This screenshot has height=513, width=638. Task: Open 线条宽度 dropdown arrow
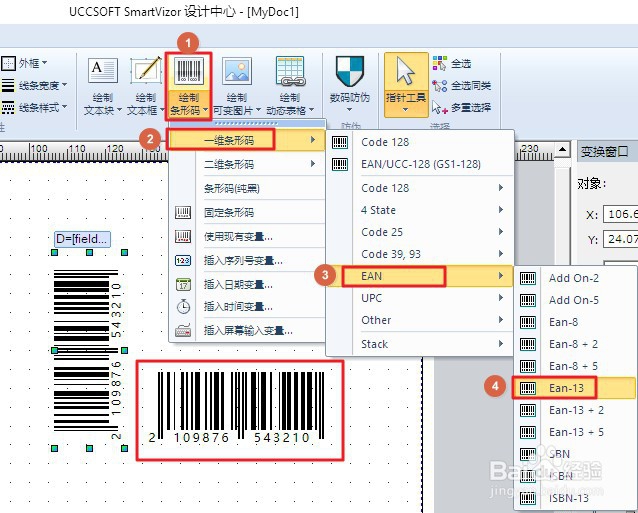pos(64,85)
